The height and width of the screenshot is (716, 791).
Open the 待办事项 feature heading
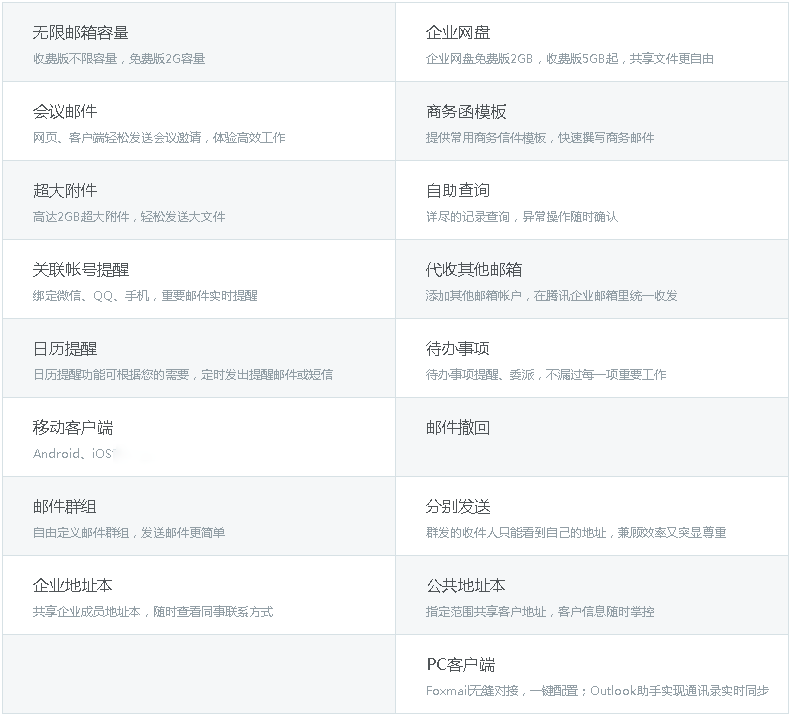tap(458, 349)
